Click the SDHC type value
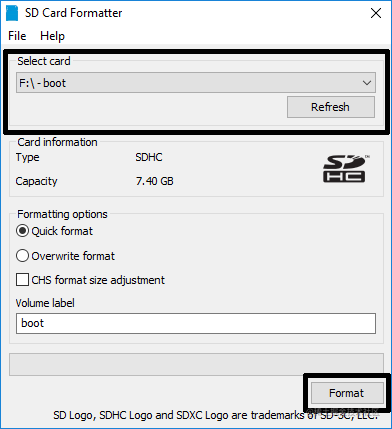The width and height of the screenshot is (392, 429). point(149,157)
